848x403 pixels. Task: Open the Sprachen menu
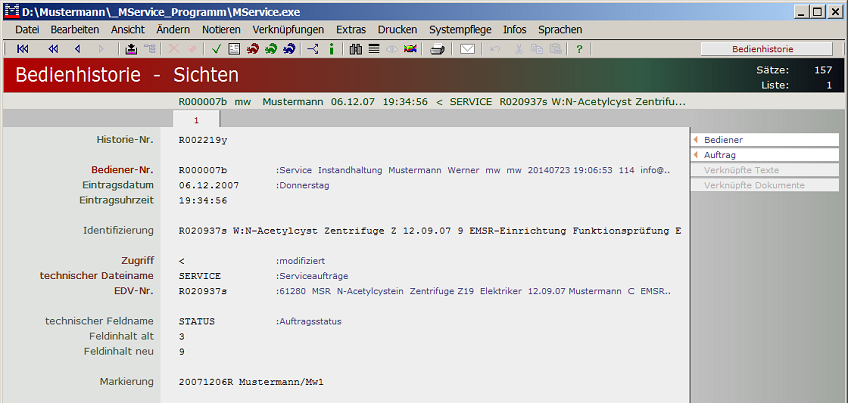[x=560, y=29]
